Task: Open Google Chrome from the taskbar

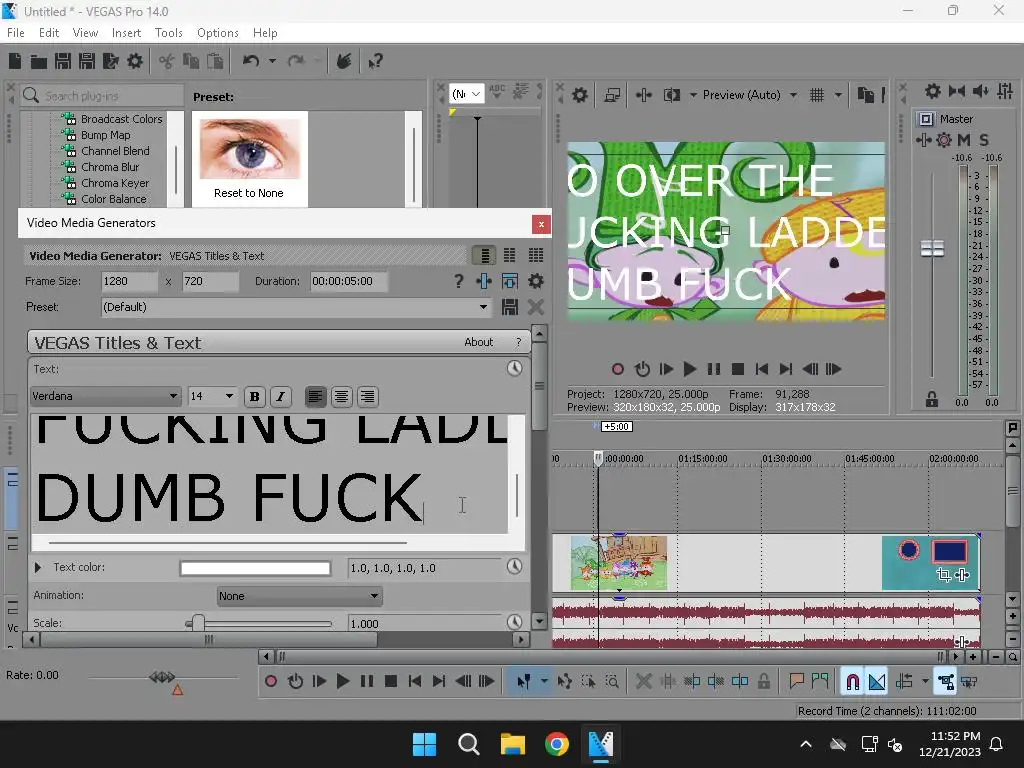Action: 556,744
